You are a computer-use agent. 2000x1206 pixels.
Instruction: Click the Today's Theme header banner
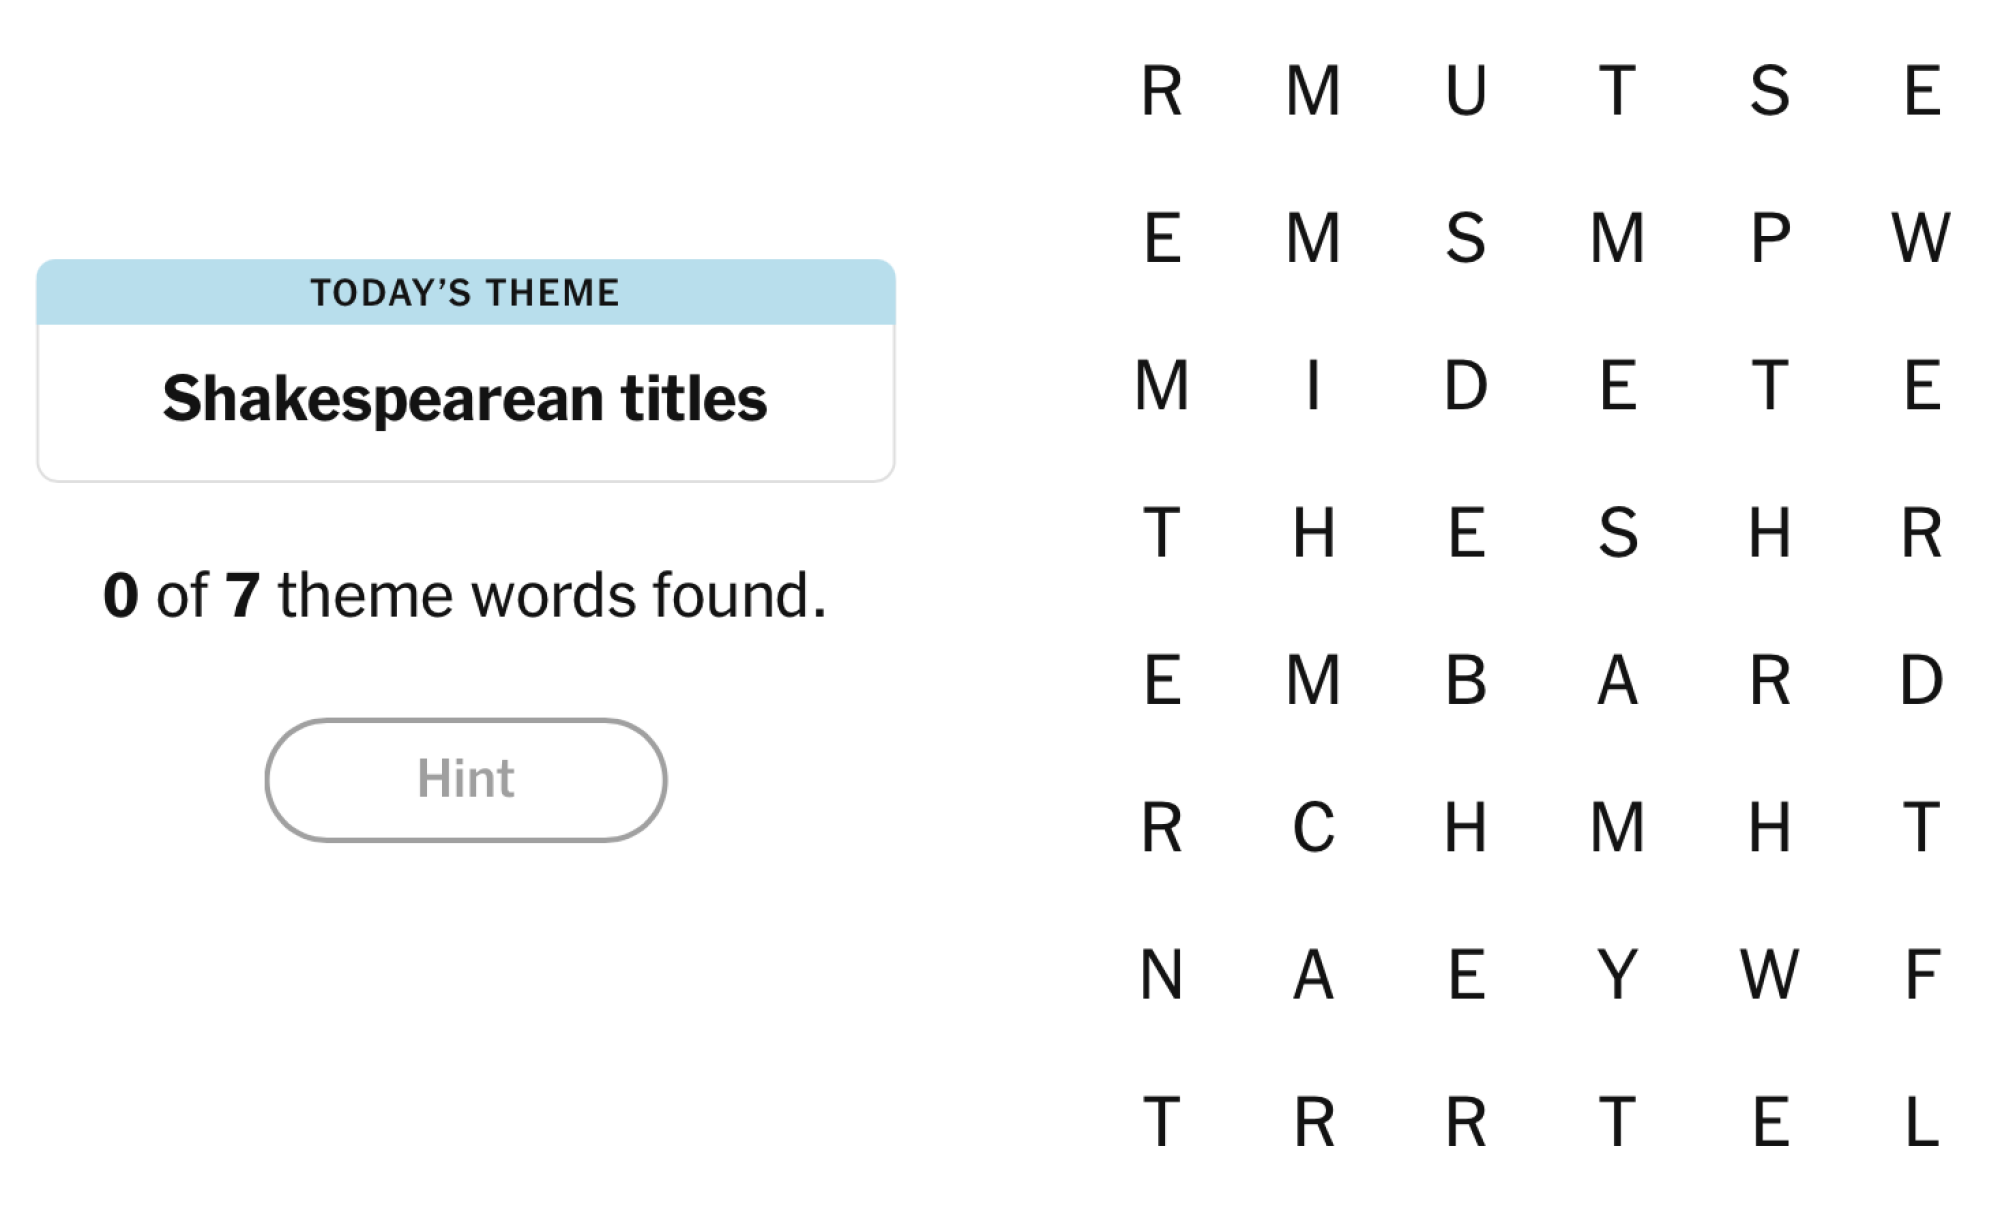(465, 293)
